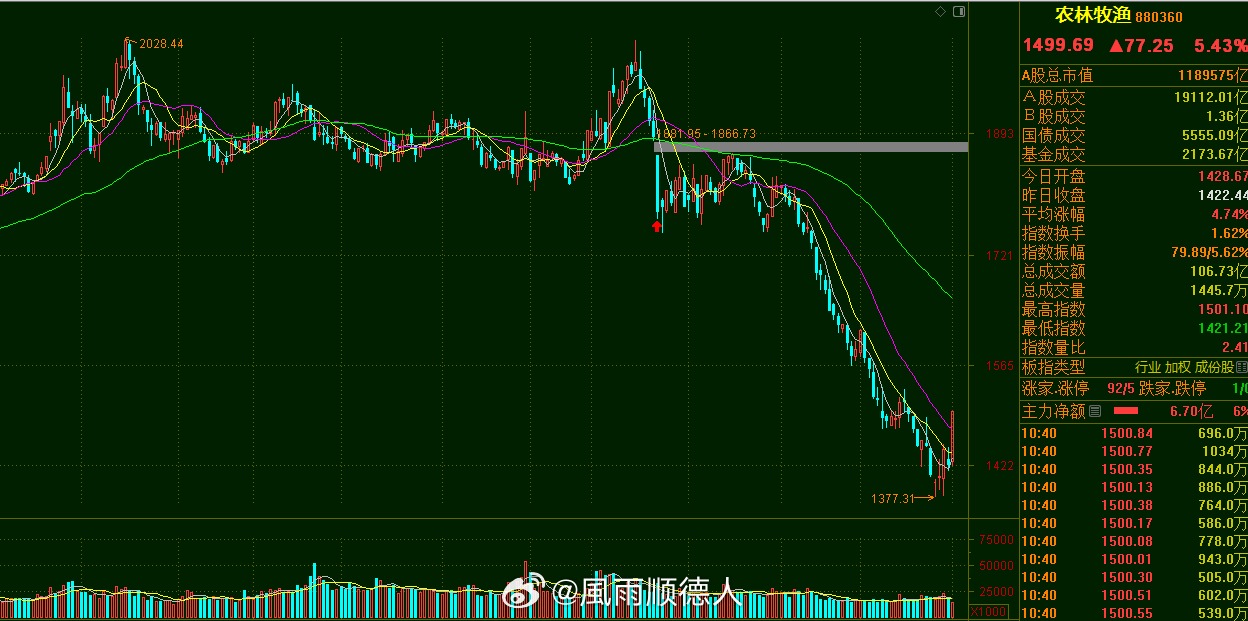This screenshot has height=621, width=1248.
Task: Click the 总成交额 value 106.73亿
Action: tap(1219, 271)
